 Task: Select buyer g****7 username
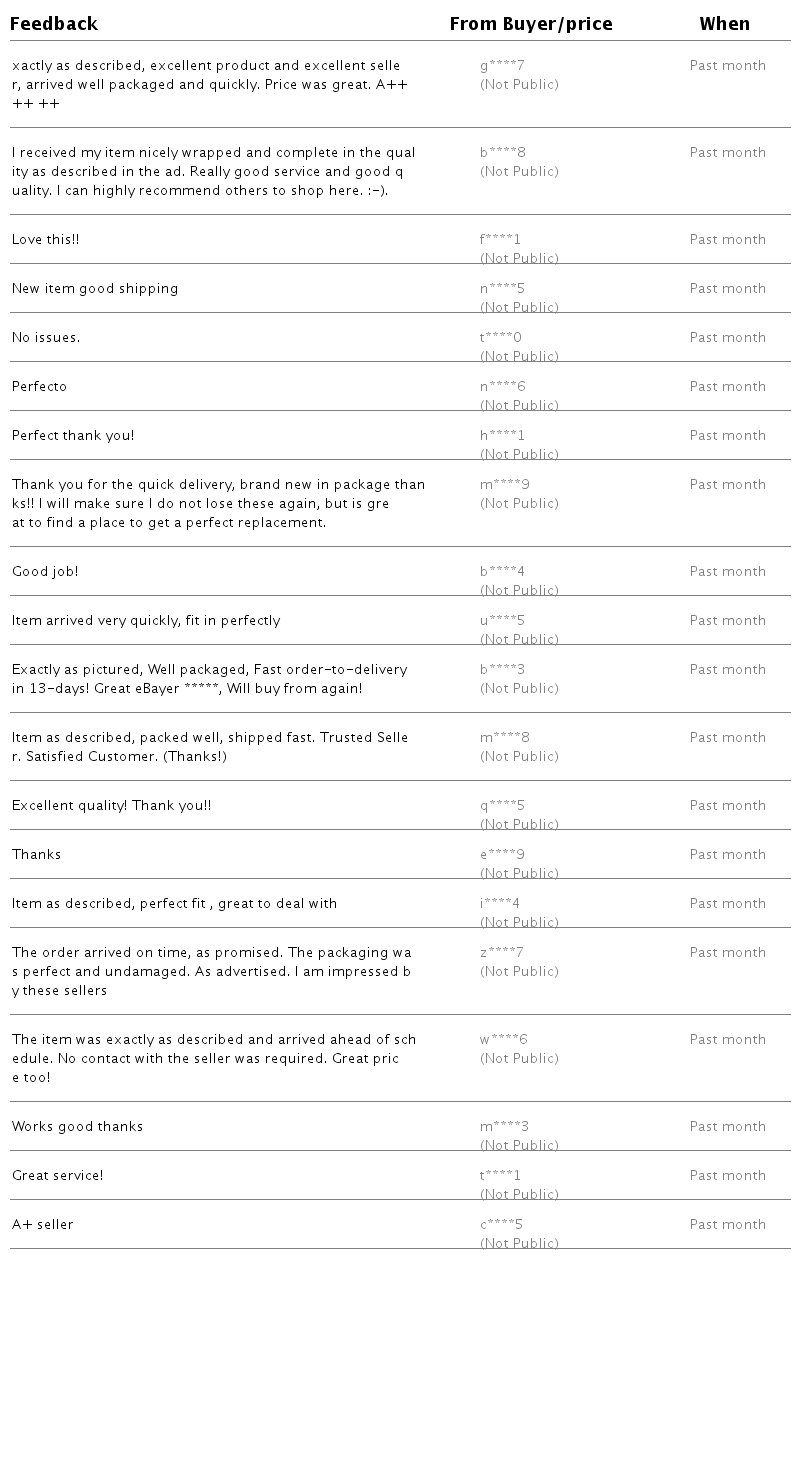point(502,66)
